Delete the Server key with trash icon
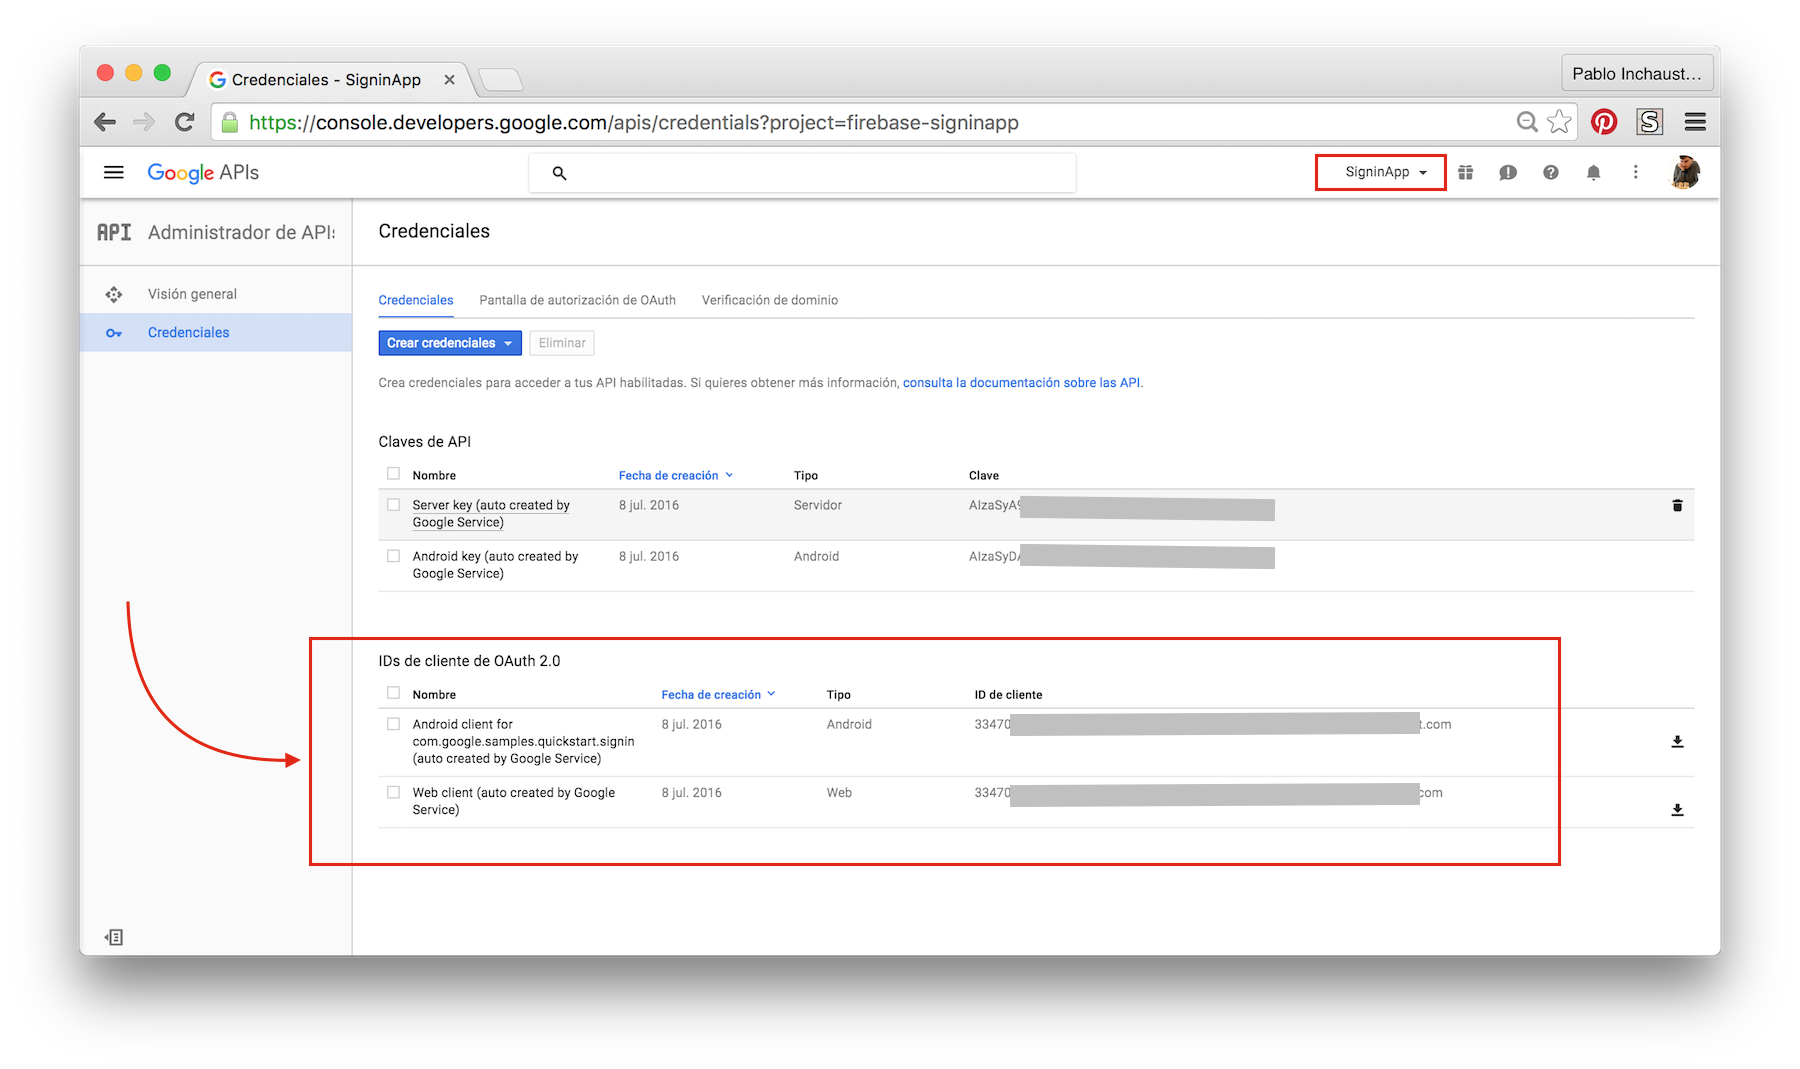This screenshot has width=1800, height=1069. click(x=1677, y=505)
